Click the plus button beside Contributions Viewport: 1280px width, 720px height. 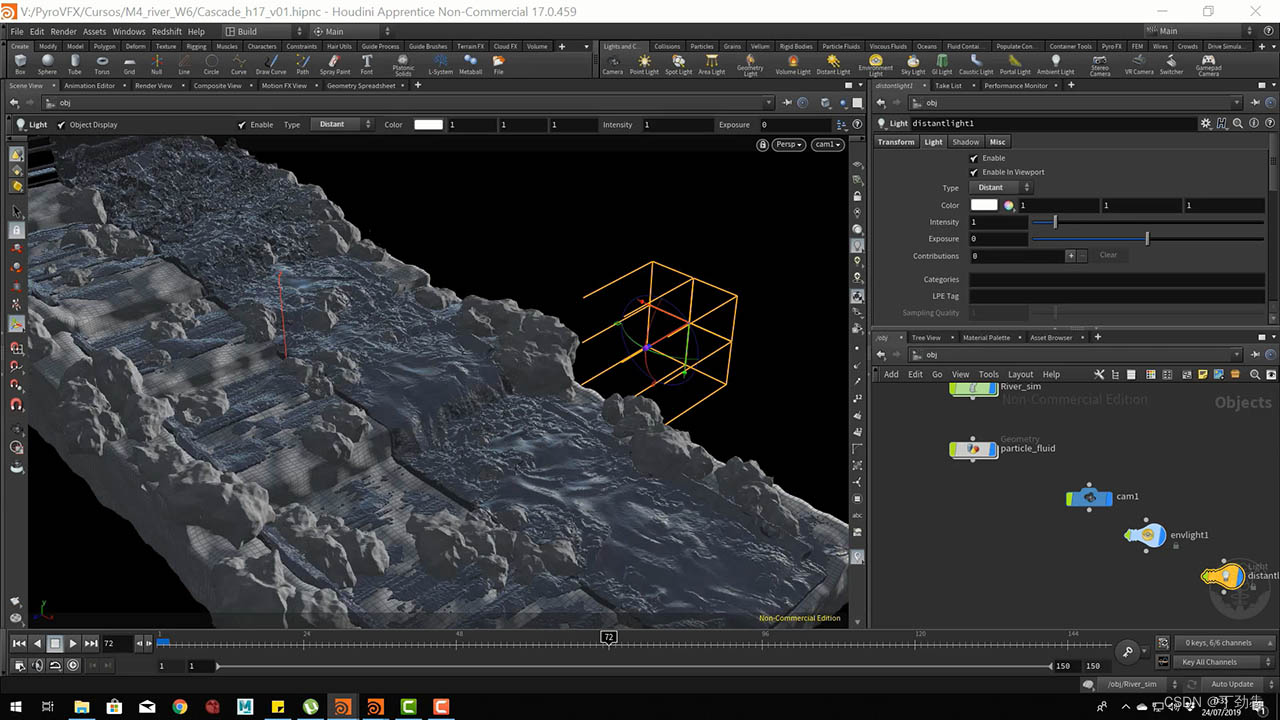point(1070,256)
